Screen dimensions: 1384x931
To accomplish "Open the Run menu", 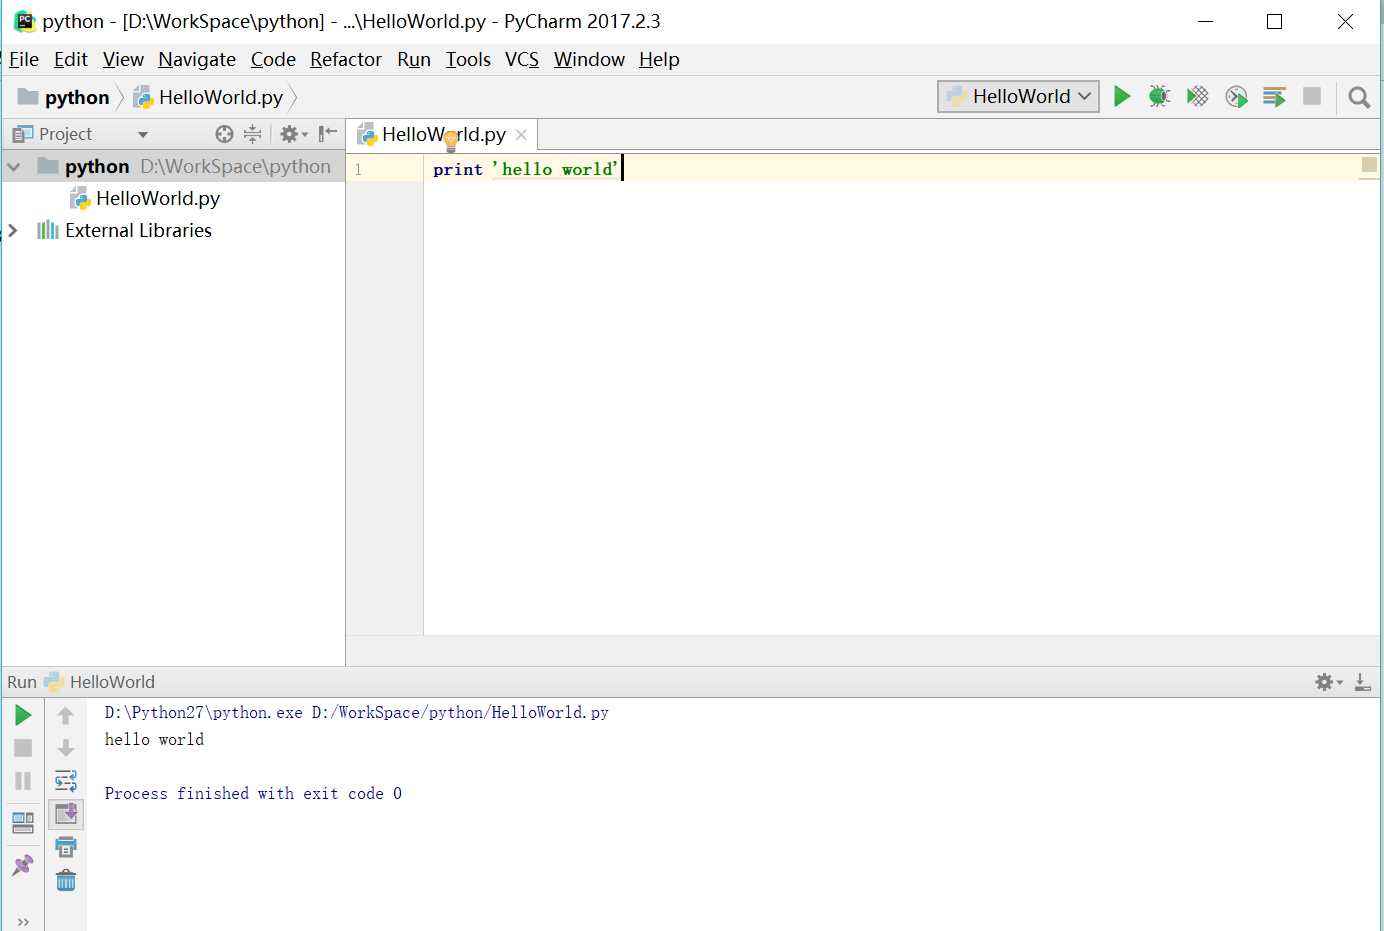I will coord(414,60).
